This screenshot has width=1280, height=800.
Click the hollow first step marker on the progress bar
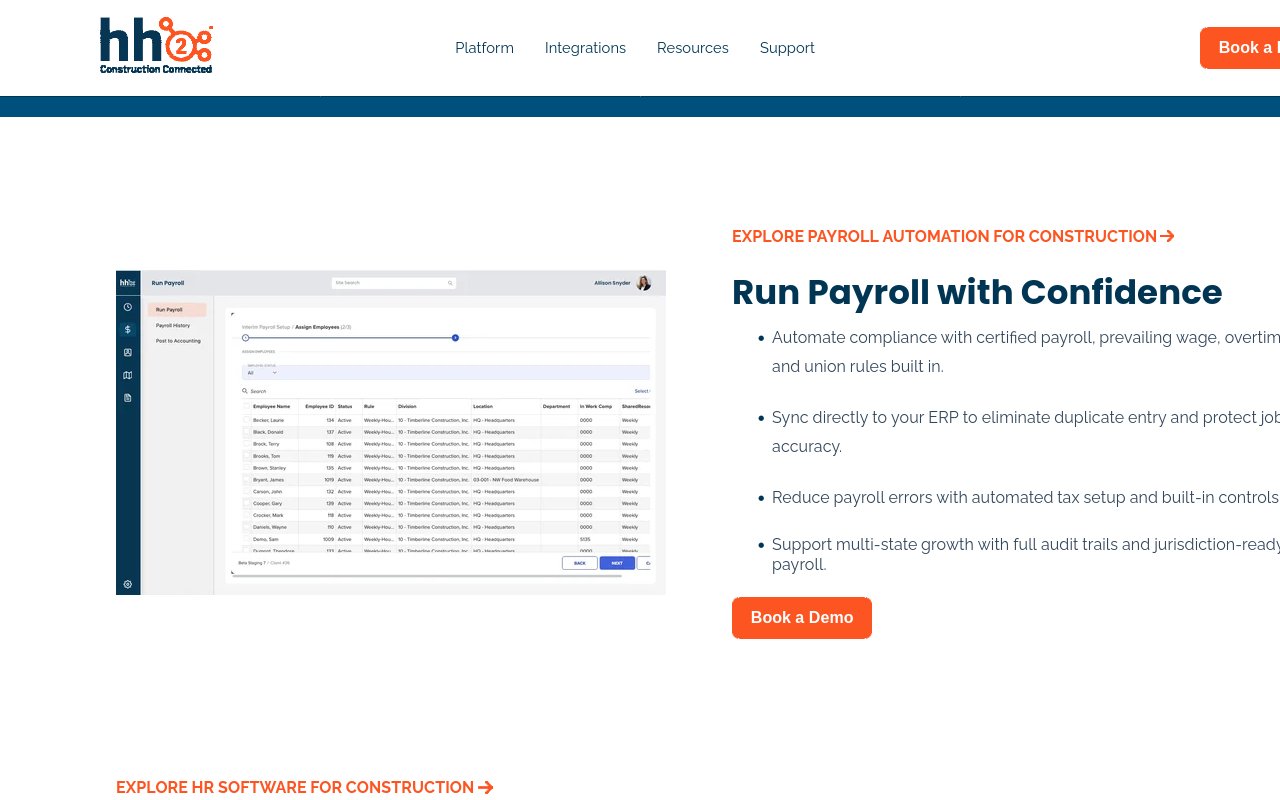point(246,338)
